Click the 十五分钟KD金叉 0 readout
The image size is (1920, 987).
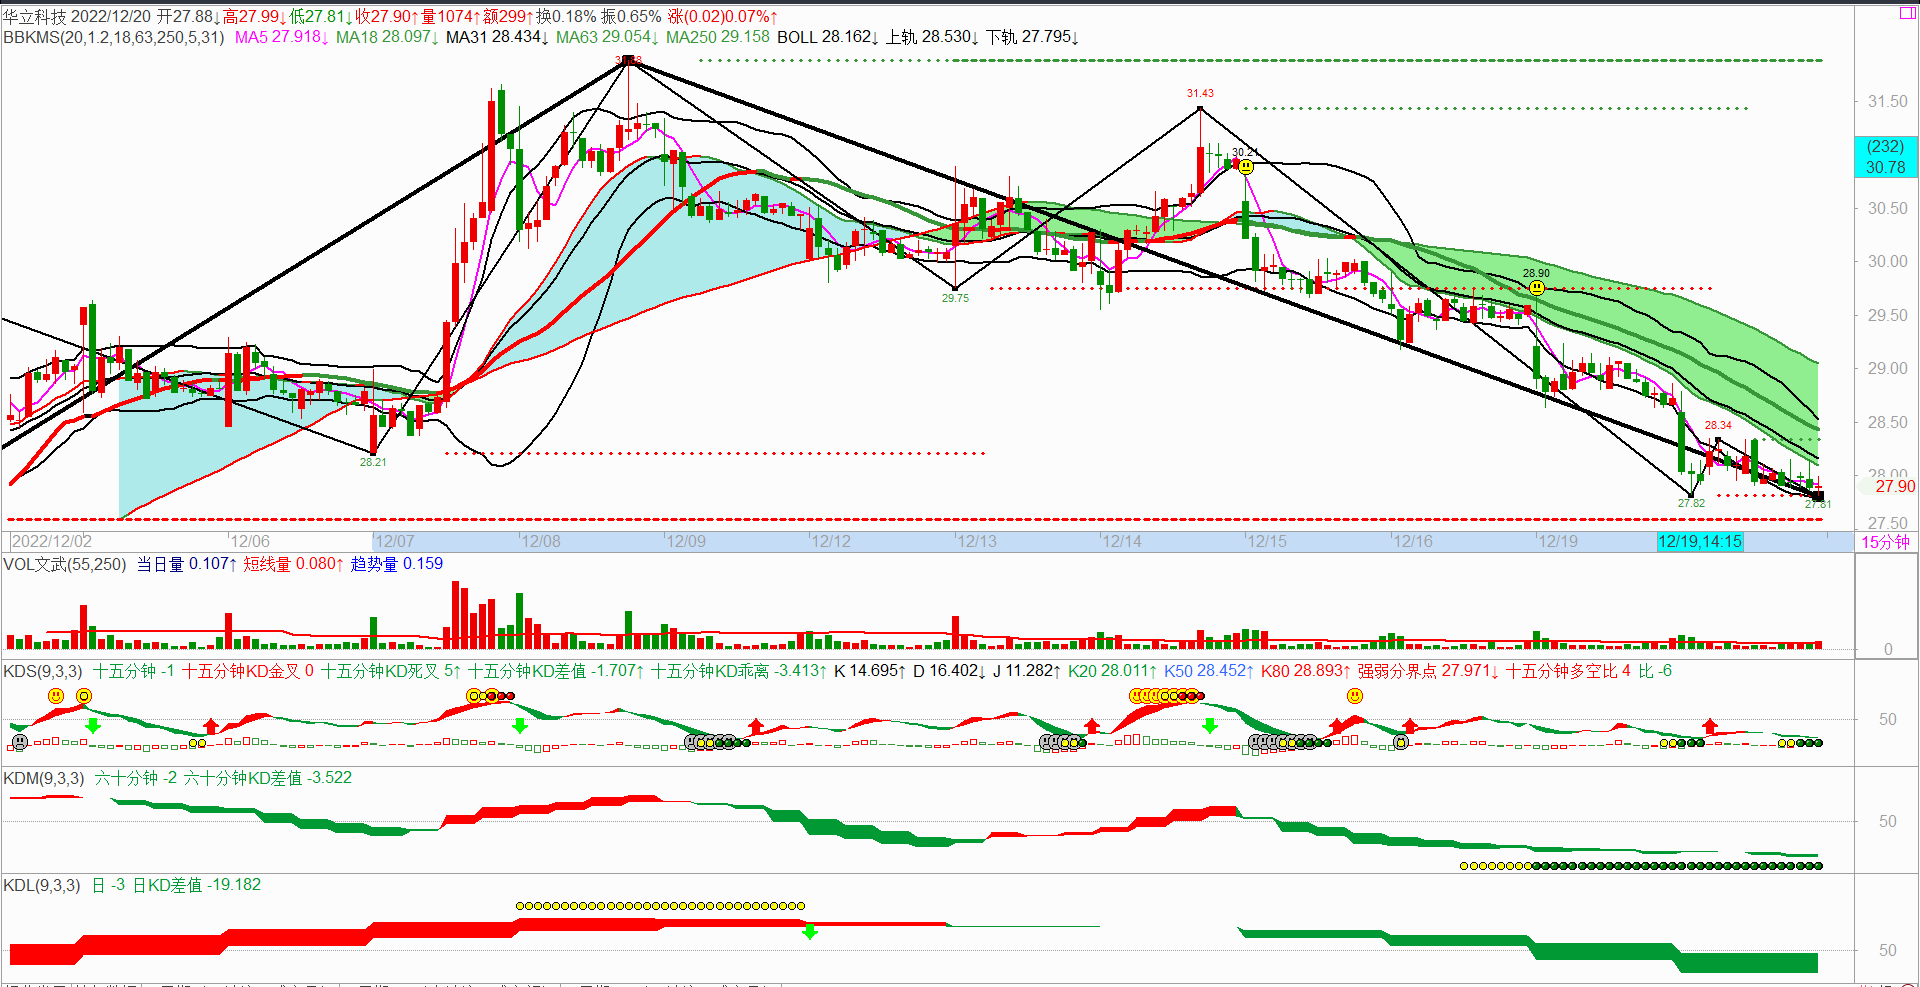pos(248,671)
